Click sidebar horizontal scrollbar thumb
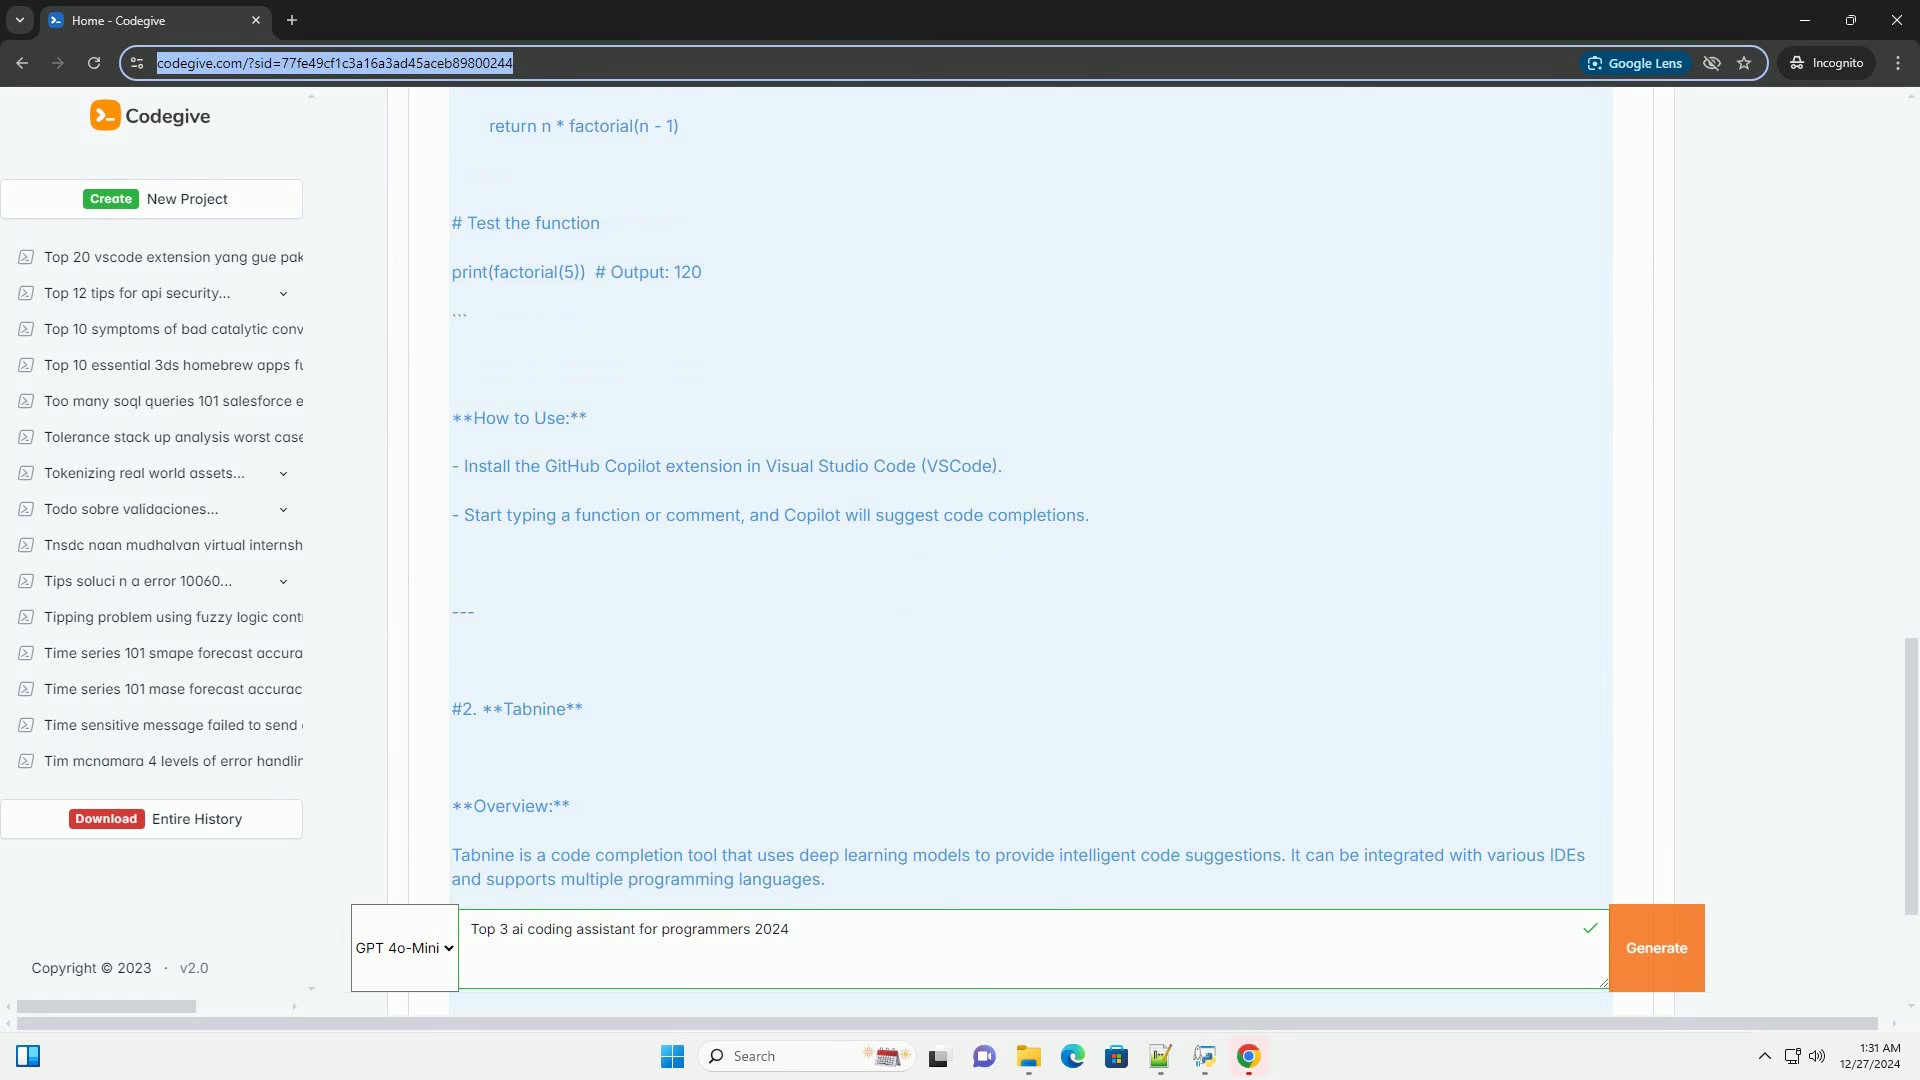Viewport: 1920px width, 1080px height. 106,1006
